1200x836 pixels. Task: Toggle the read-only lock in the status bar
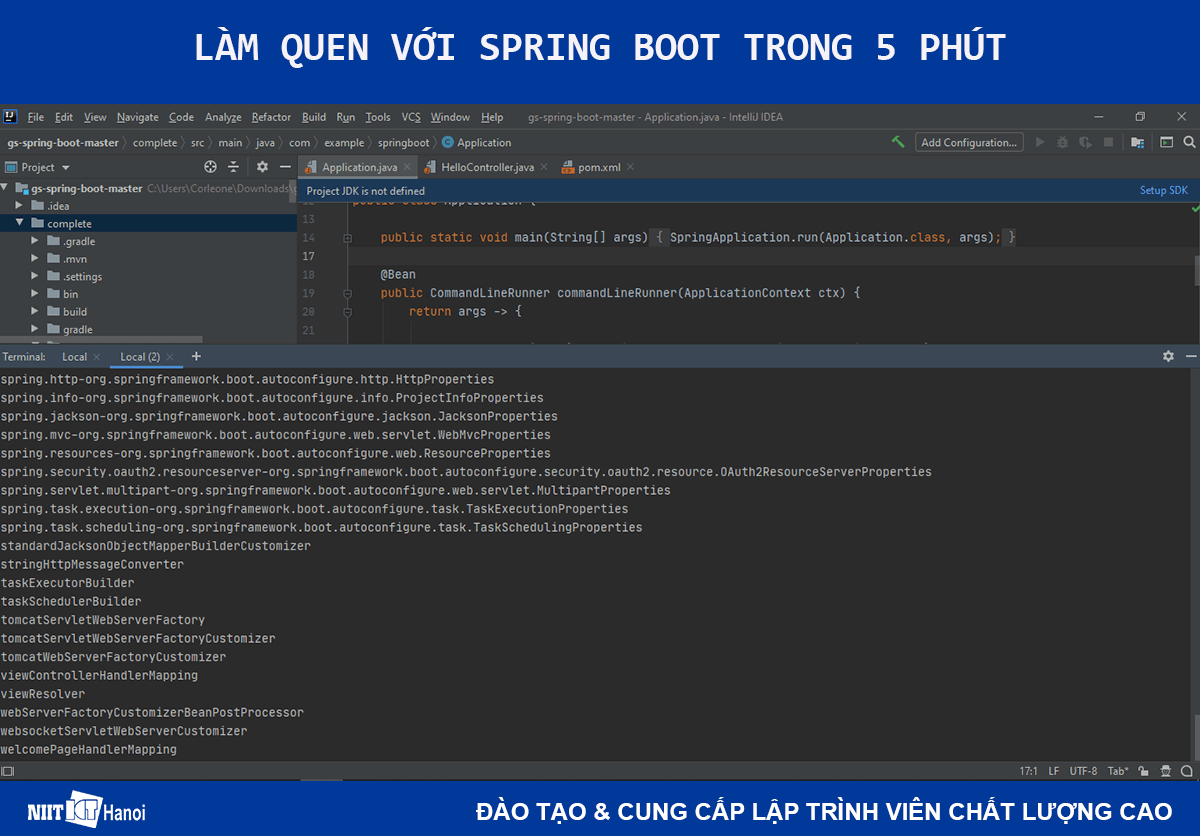pyautogui.click(x=1143, y=771)
